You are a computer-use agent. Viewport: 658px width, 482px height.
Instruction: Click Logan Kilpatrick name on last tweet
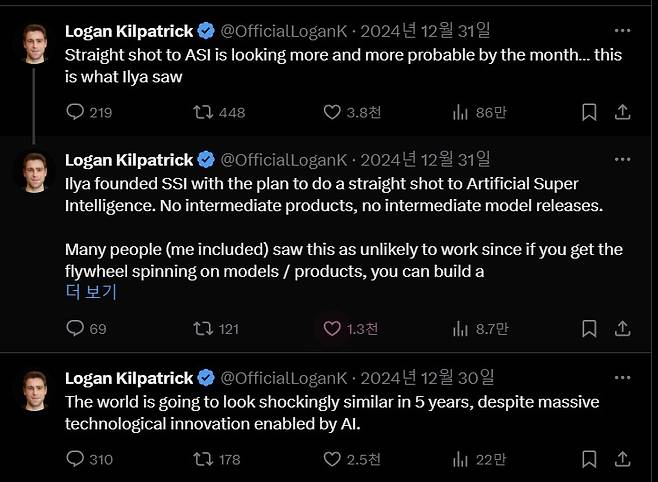pos(129,378)
